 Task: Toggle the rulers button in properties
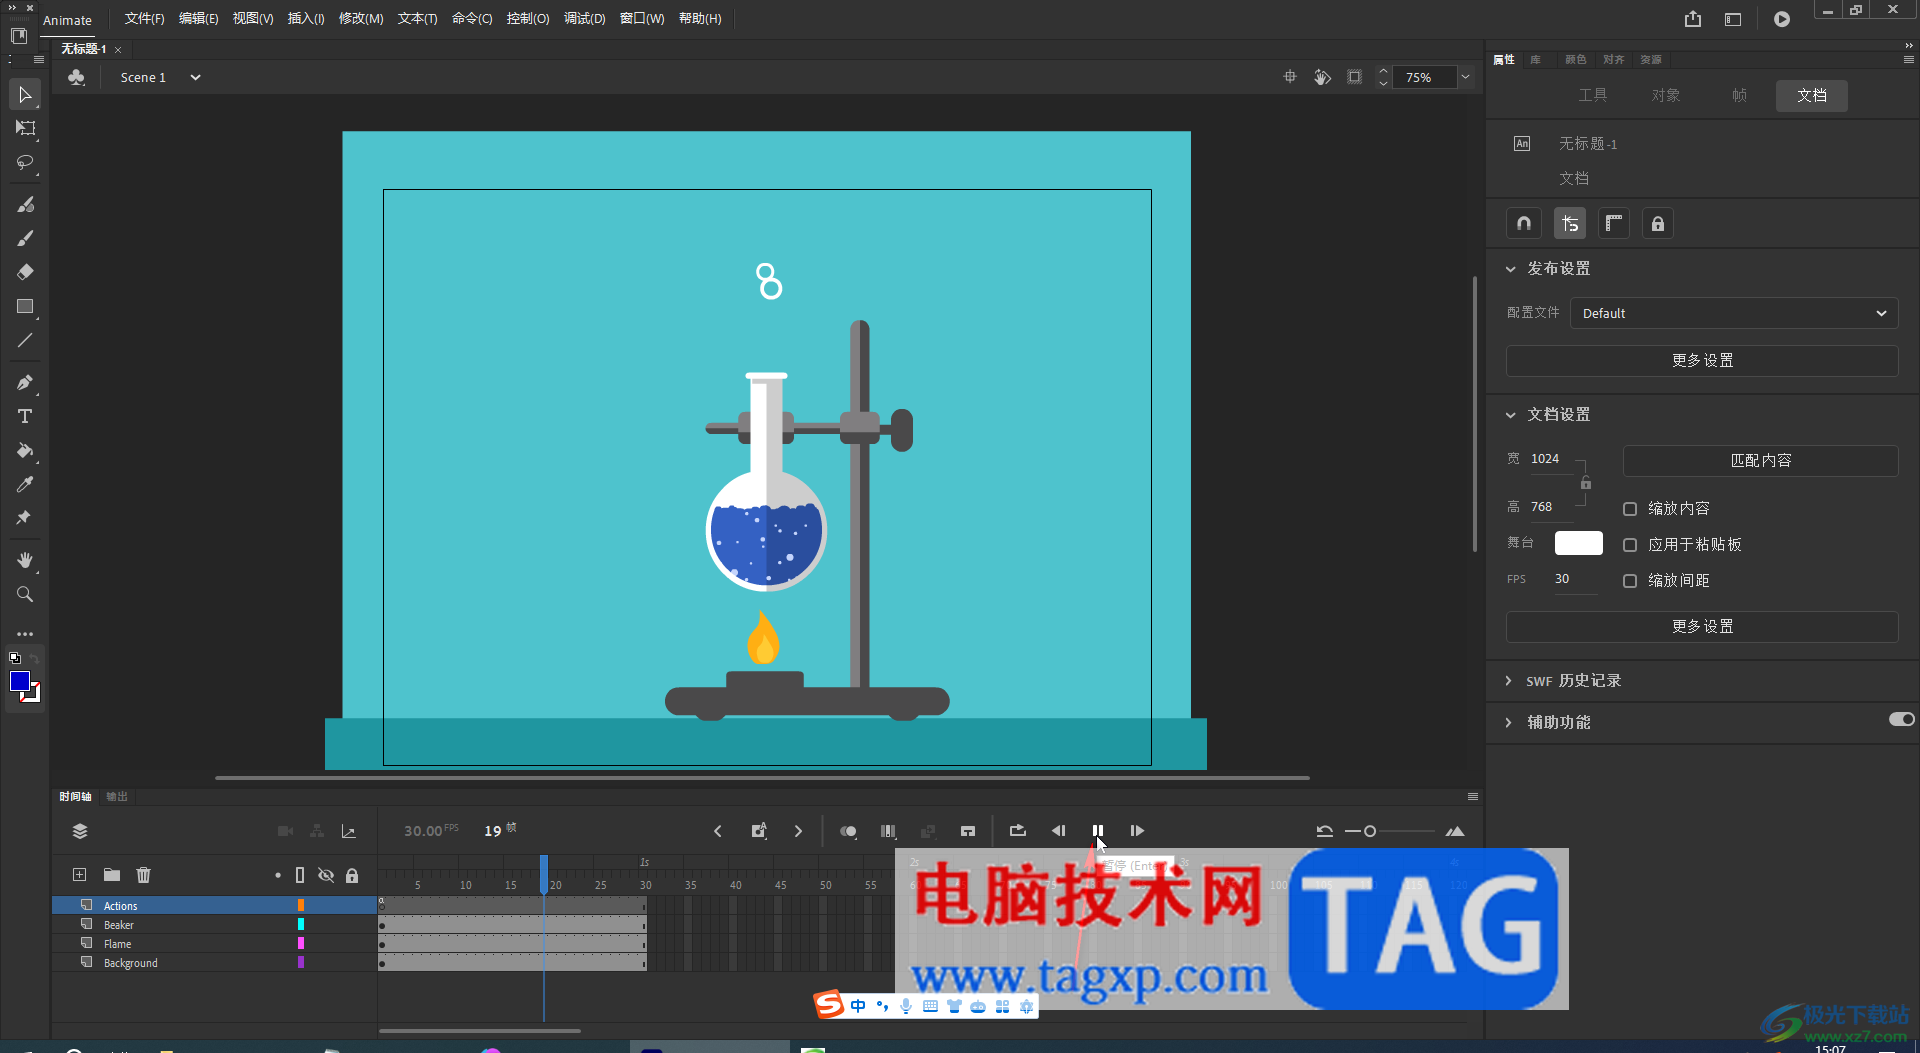[x=1614, y=224]
